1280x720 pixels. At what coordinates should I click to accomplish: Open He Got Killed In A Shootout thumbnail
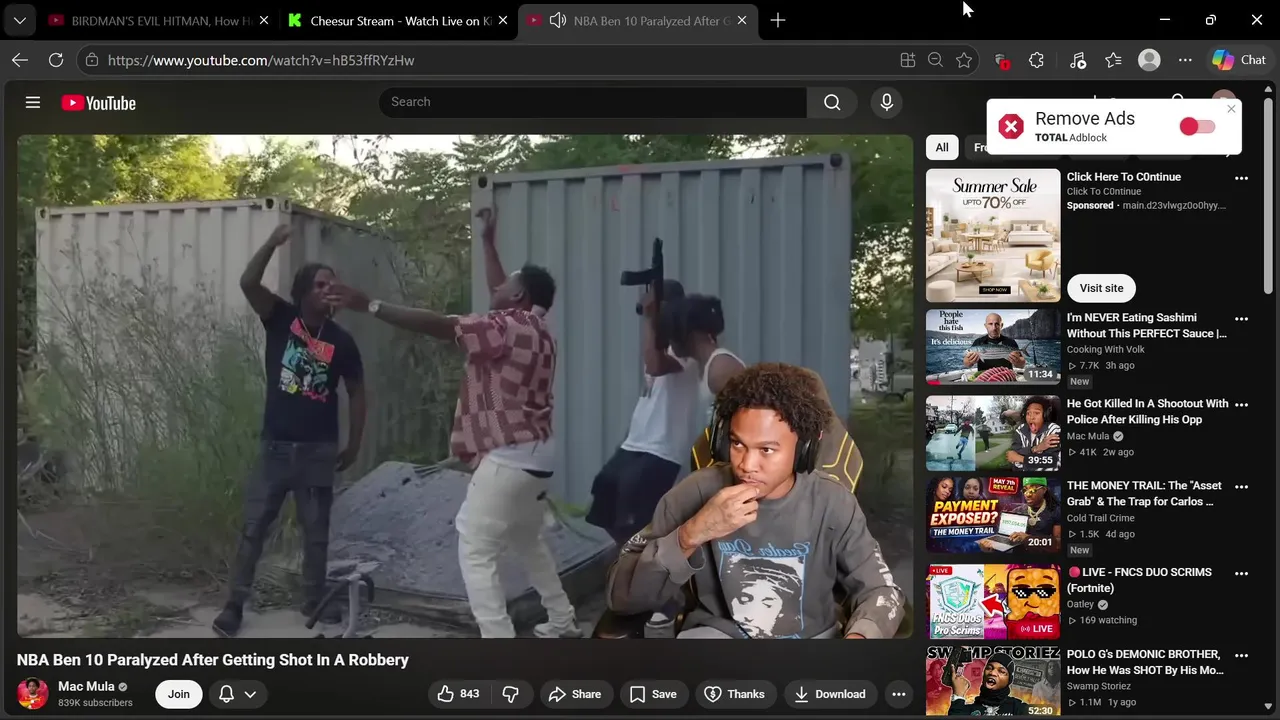tap(993, 433)
